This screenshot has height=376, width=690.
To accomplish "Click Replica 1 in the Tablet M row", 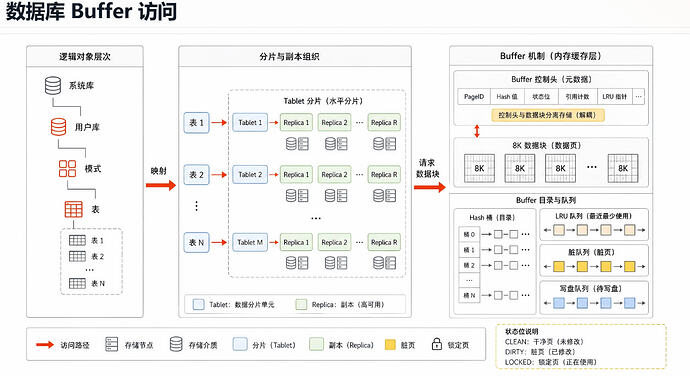I will pos(296,242).
